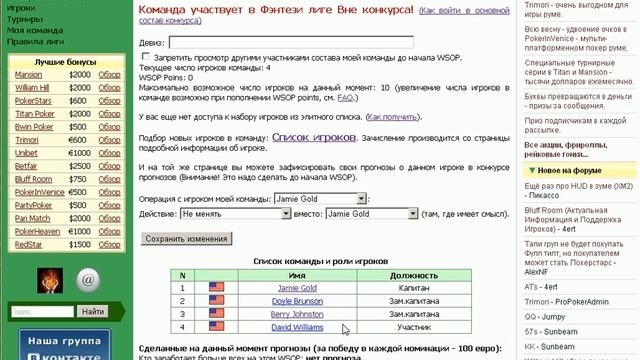Screen dimensions: 640x360
Task: Click the Капитан role cell
Action: tap(414, 288)
